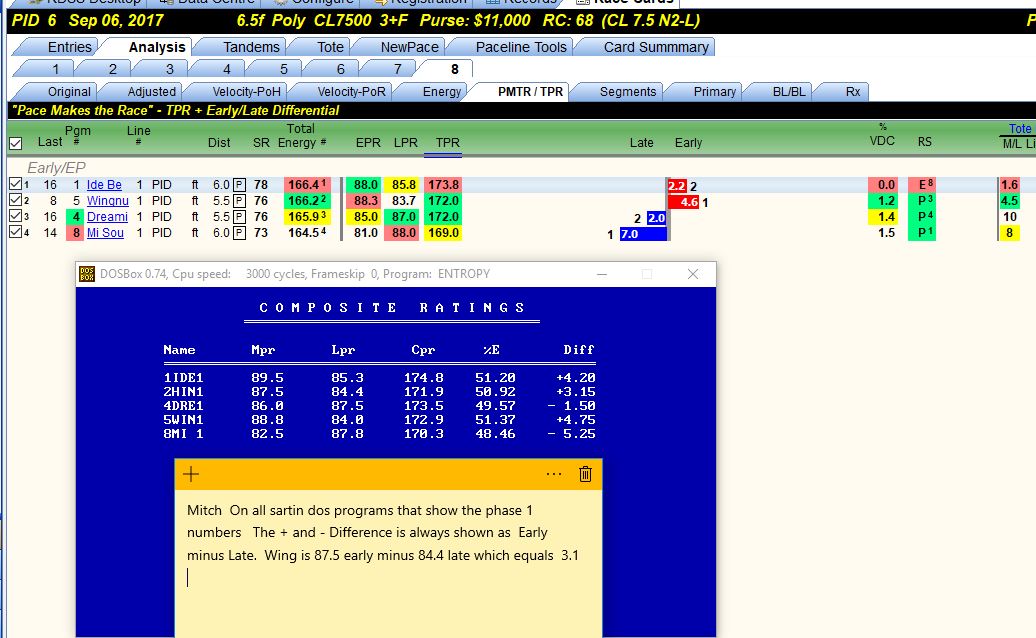Click the P surface box for Ide Be
Image resolution: width=1036 pixels, height=638 pixels.
239,185
